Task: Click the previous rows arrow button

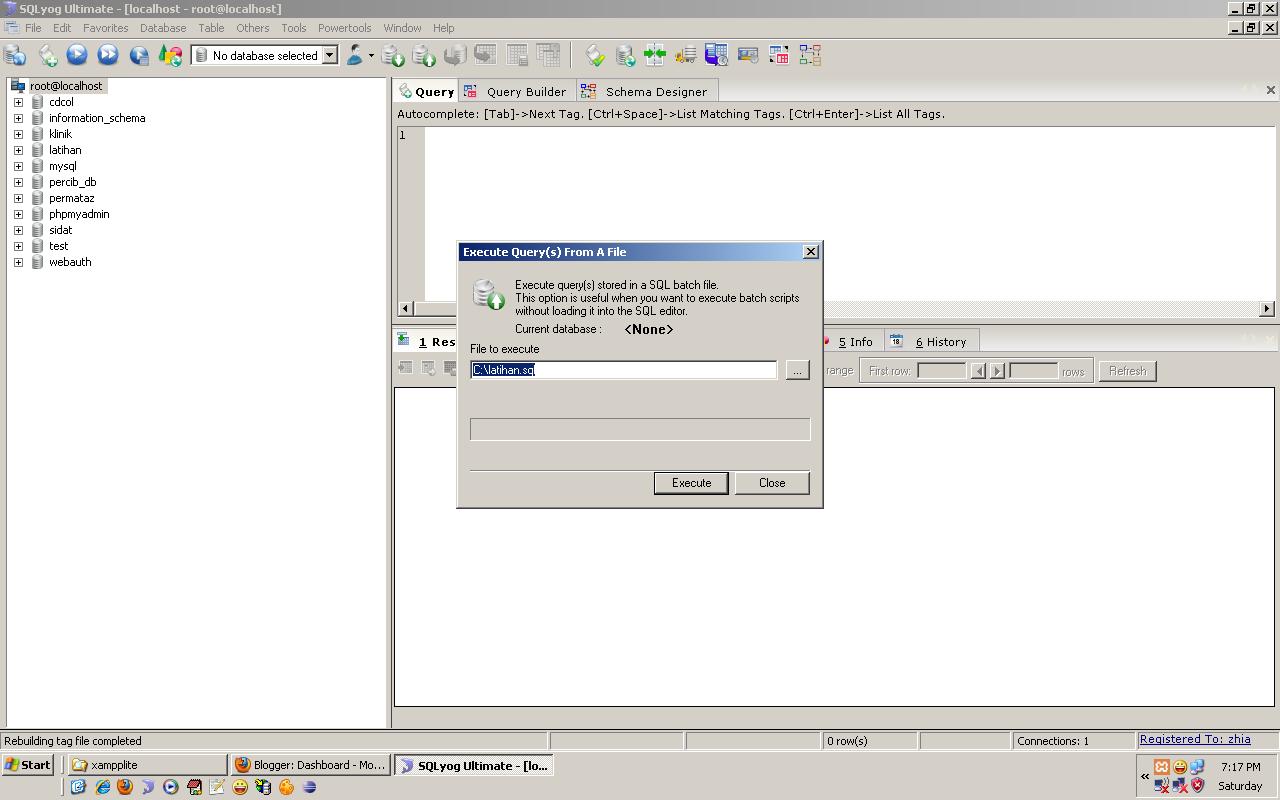Action: (x=979, y=371)
